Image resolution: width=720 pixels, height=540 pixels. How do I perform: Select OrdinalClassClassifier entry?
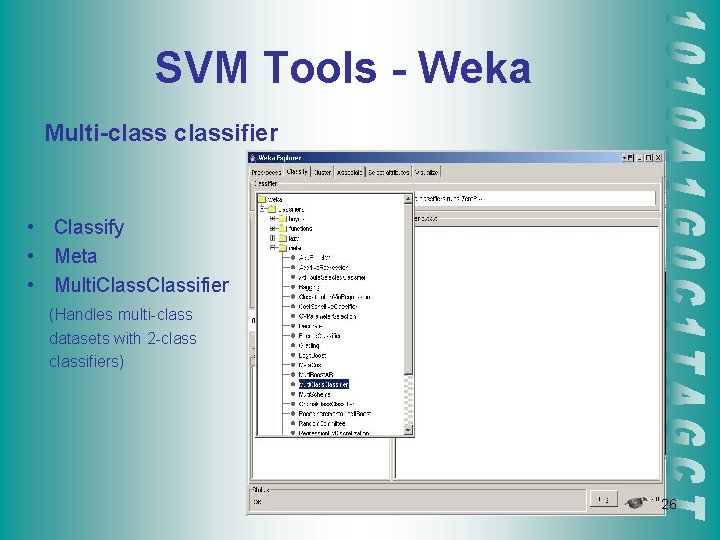tap(326, 404)
